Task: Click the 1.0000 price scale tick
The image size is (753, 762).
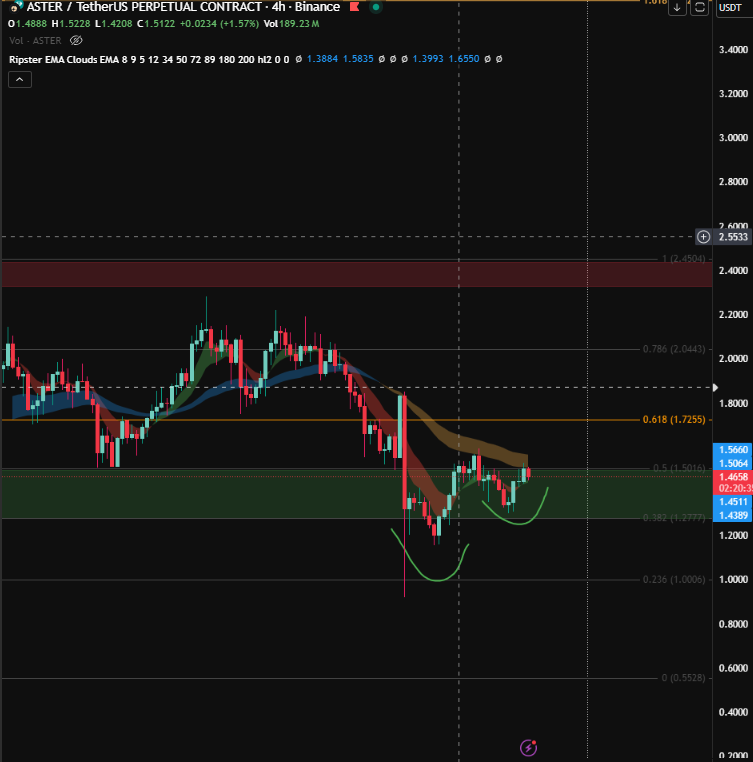Action: click(733, 579)
